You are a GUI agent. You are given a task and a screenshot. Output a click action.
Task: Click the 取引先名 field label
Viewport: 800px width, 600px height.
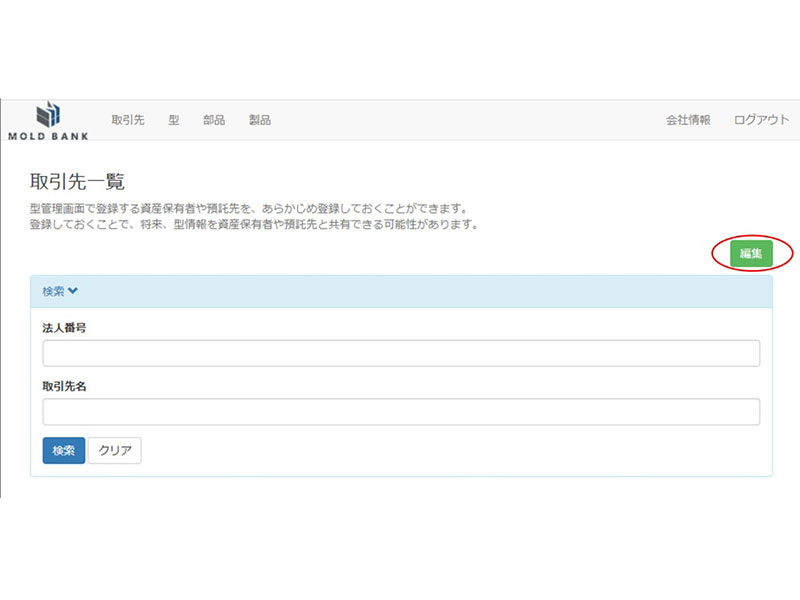(64, 386)
